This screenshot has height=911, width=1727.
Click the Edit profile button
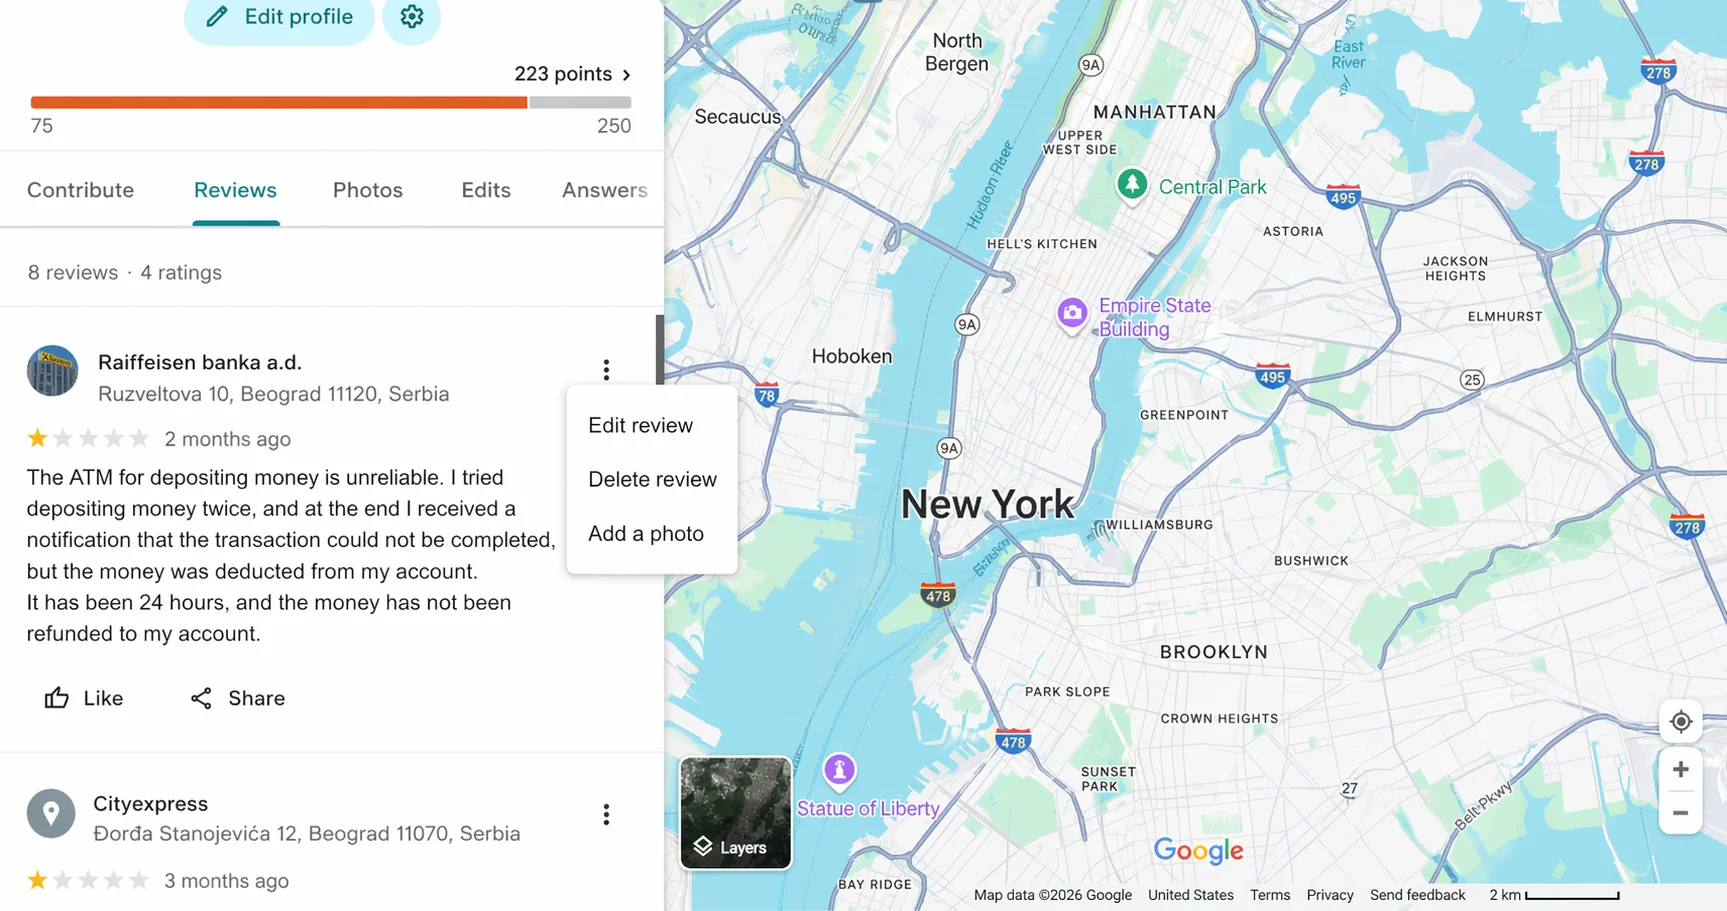pos(279,17)
